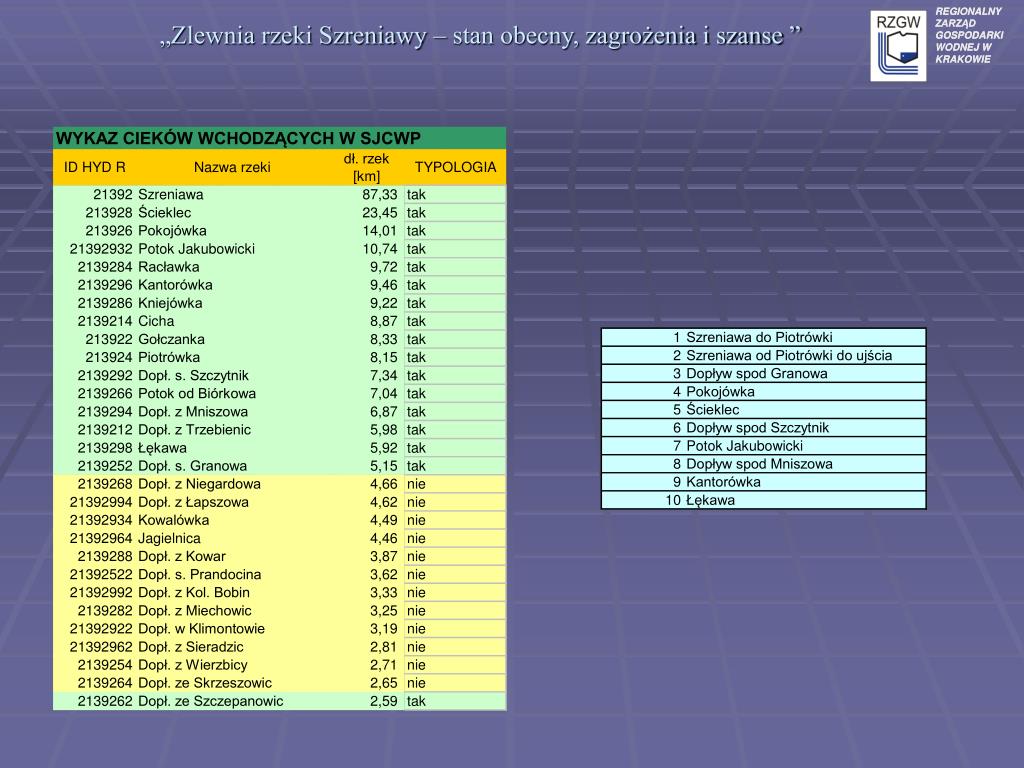Click Dopł. ze Szczepanowic
This screenshot has height=768, width=1024.
(x=210, y=701)
